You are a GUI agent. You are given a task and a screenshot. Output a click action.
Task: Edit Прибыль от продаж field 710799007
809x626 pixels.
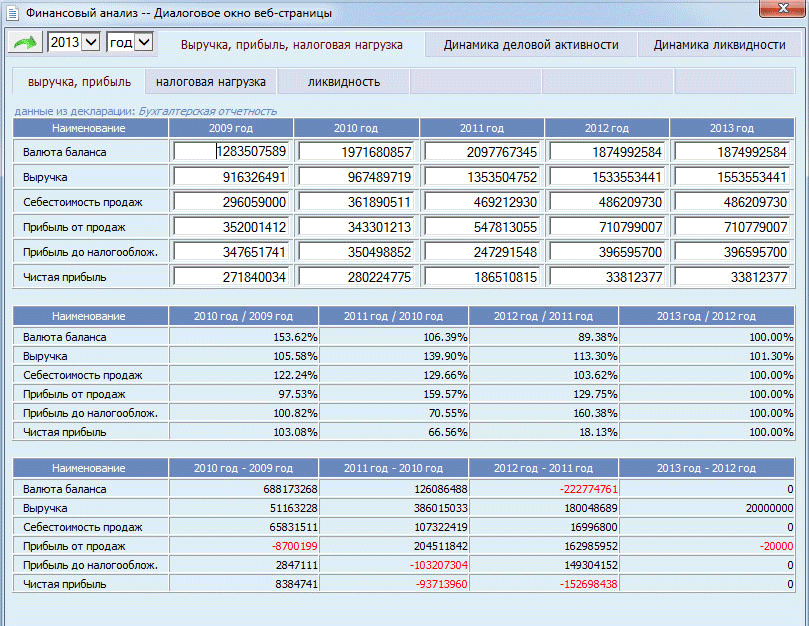[607, 227]
